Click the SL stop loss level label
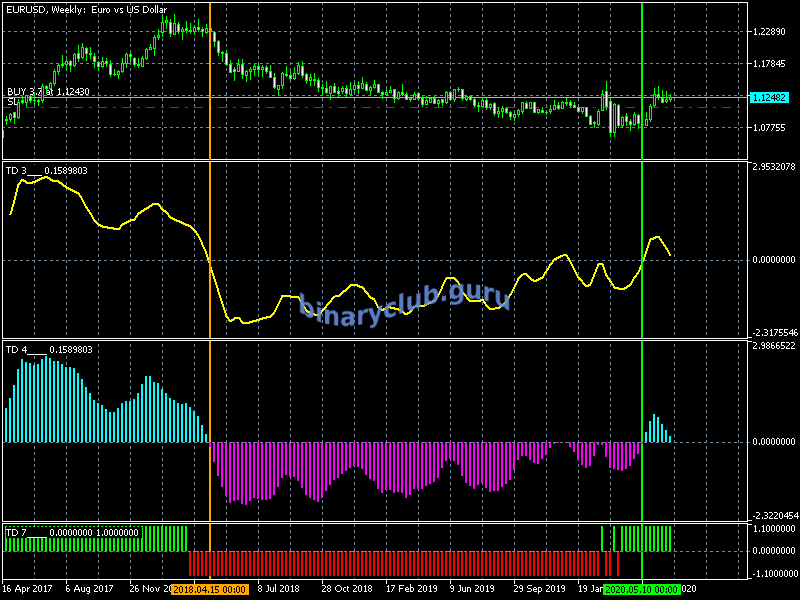 [11, 102]
